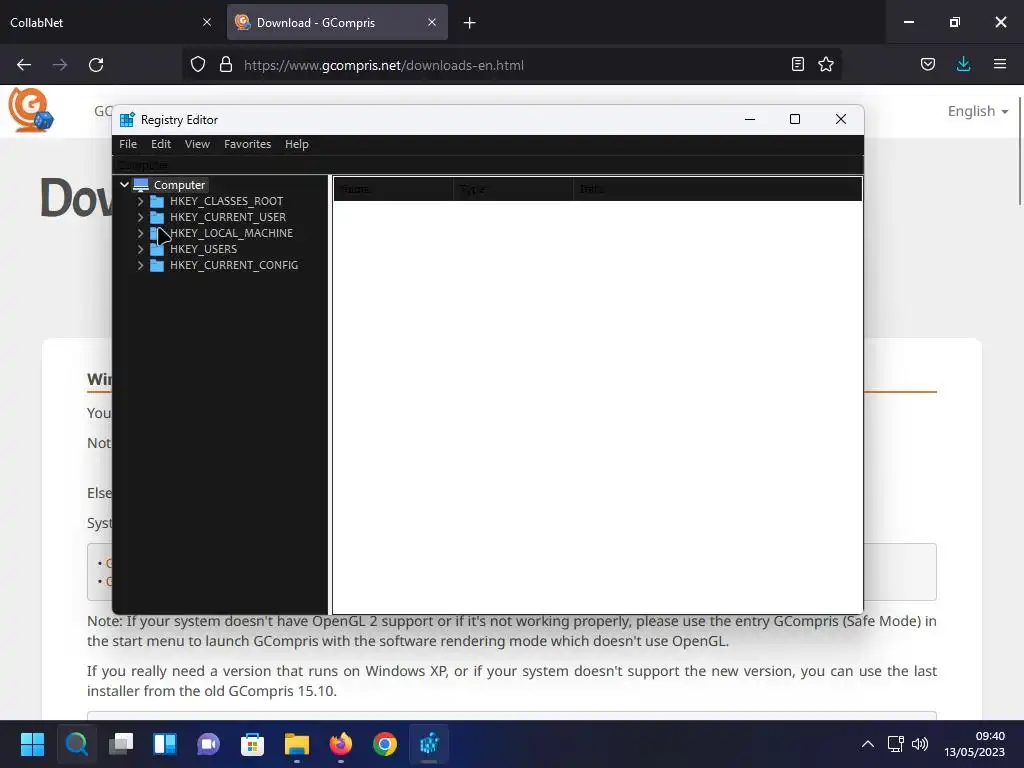This screenshot has height=768, width=1024.
Task: Collapse the Computer tree node
Action: (124, 185)
